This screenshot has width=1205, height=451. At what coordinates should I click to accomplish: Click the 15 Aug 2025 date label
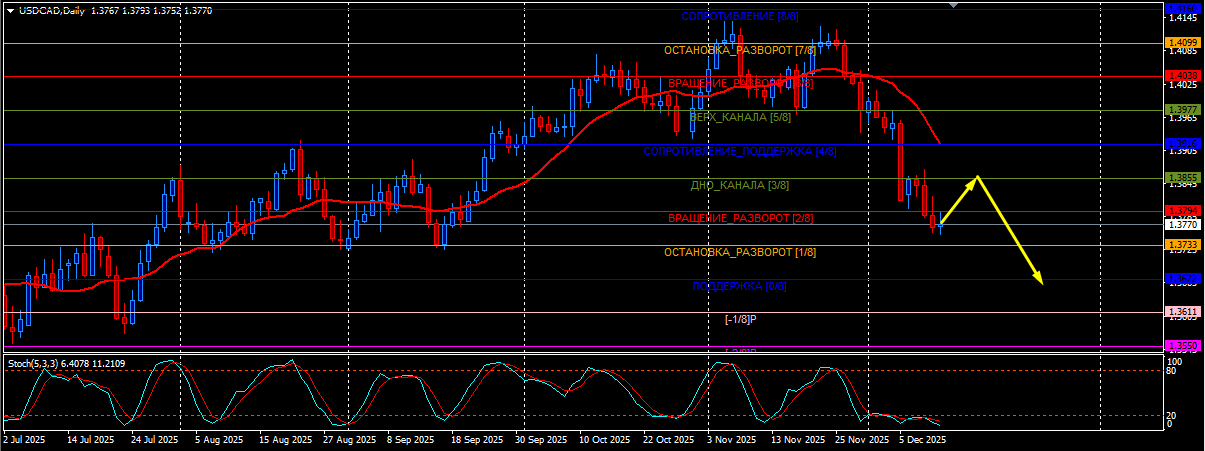(284, 439)
